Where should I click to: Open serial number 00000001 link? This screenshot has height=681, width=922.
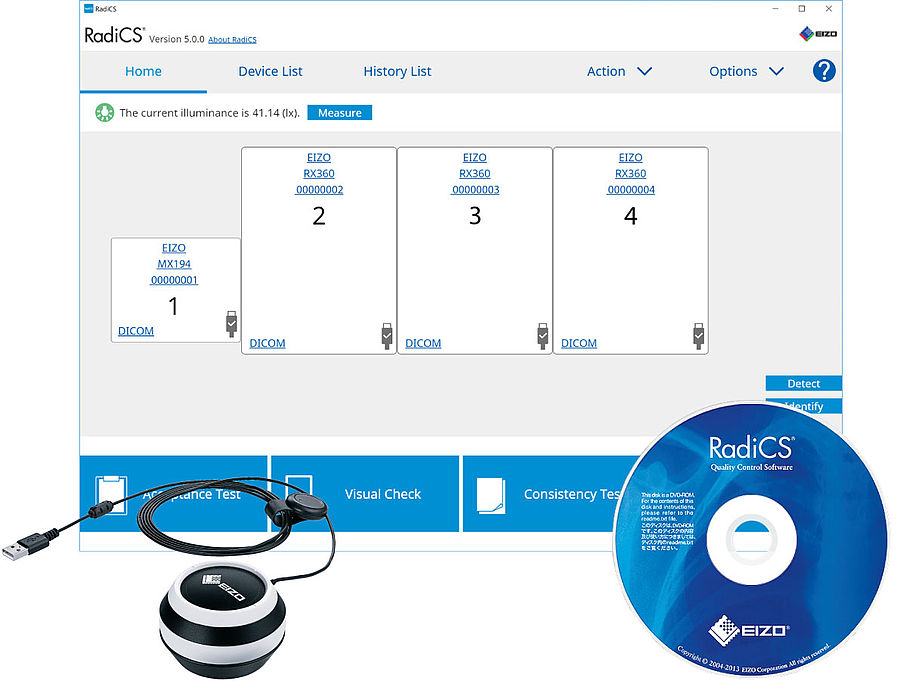(174, 280)
